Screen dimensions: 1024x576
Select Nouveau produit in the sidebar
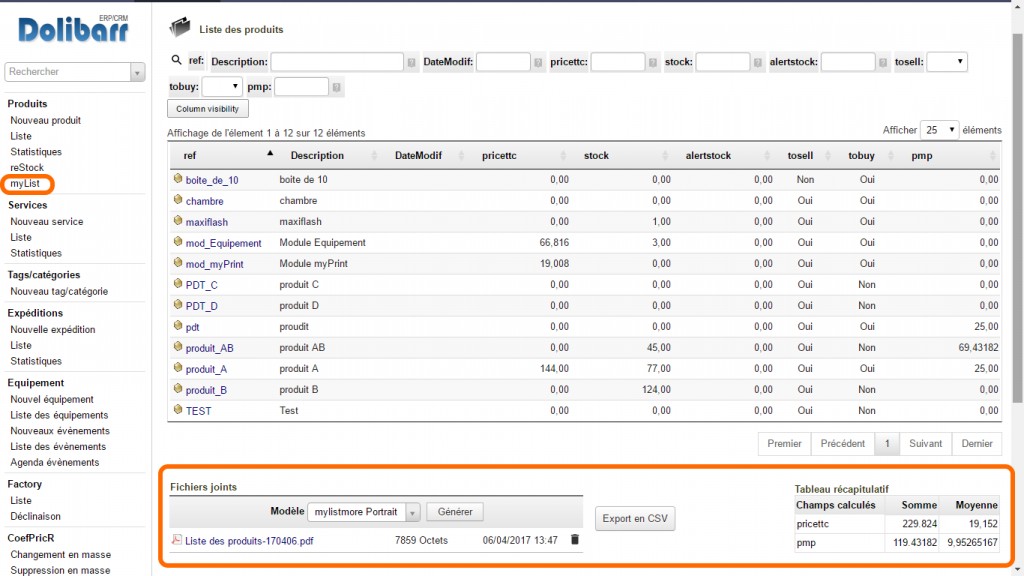coord(45,120)
